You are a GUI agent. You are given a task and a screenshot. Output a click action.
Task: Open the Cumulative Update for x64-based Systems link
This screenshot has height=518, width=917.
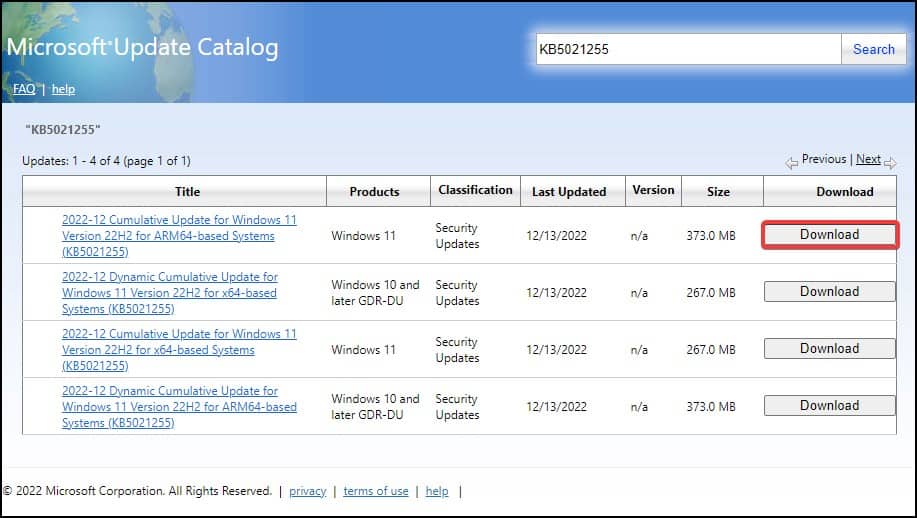(x=179, y=350)
